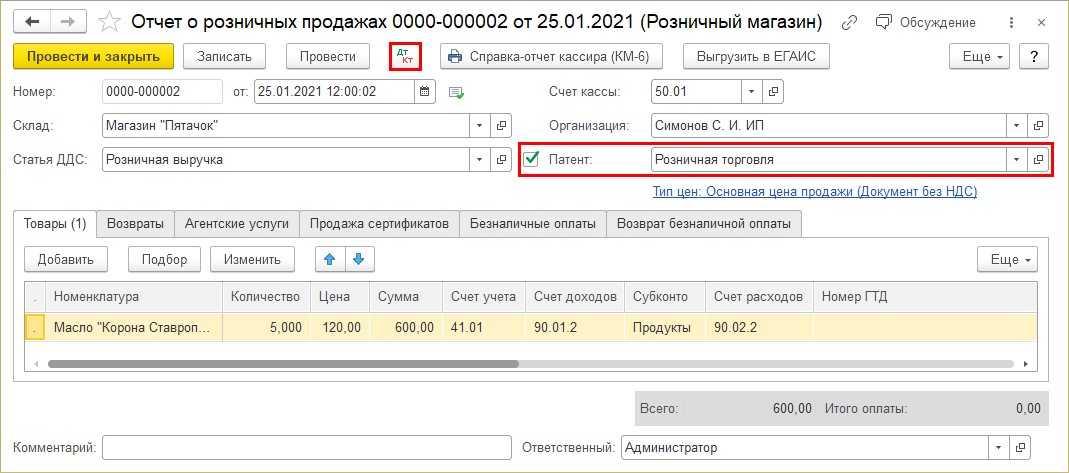Open the top Еще menu

980,57
